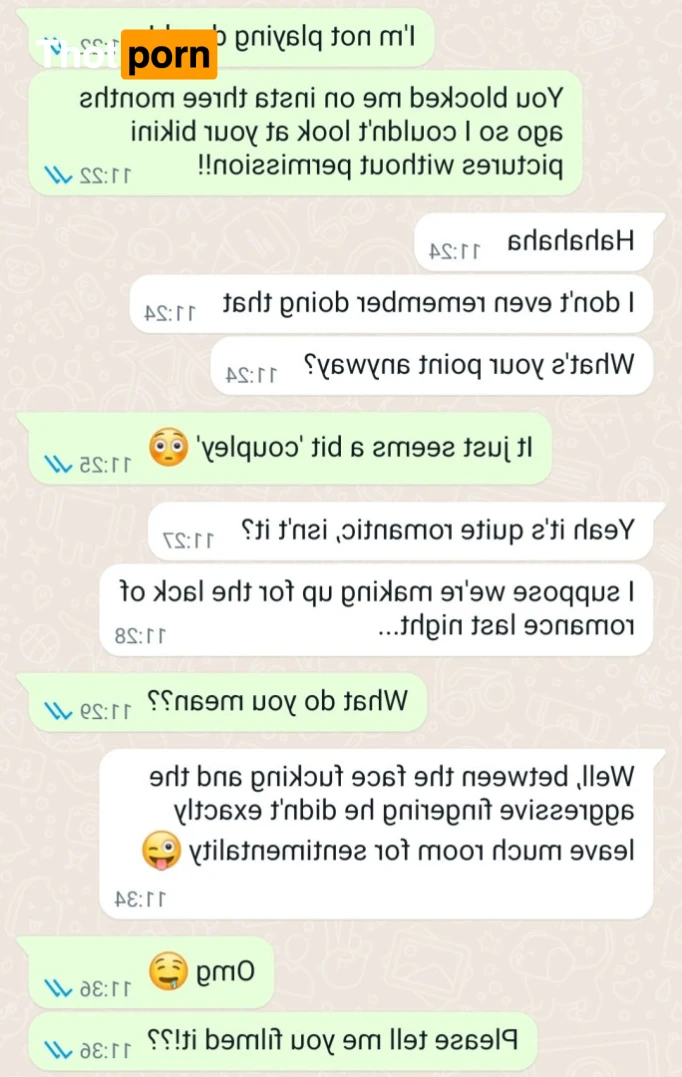This screenshot has height=1077, width=682.
Task: Select the 'What's your point anyway?' message
Action: click(431, 365)
